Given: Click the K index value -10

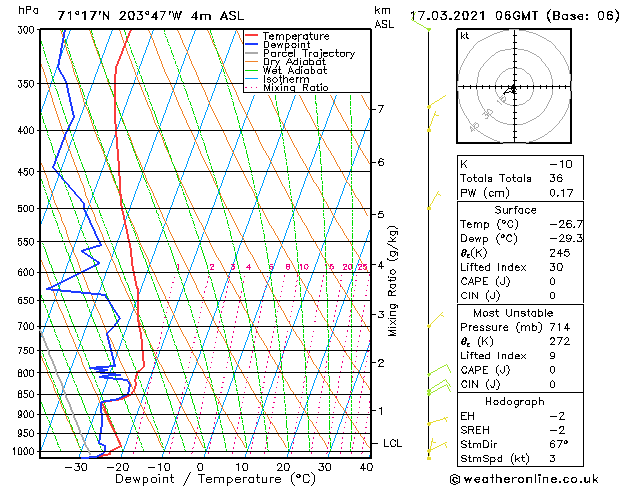Looking at the screenshot, I should [561, 164].
